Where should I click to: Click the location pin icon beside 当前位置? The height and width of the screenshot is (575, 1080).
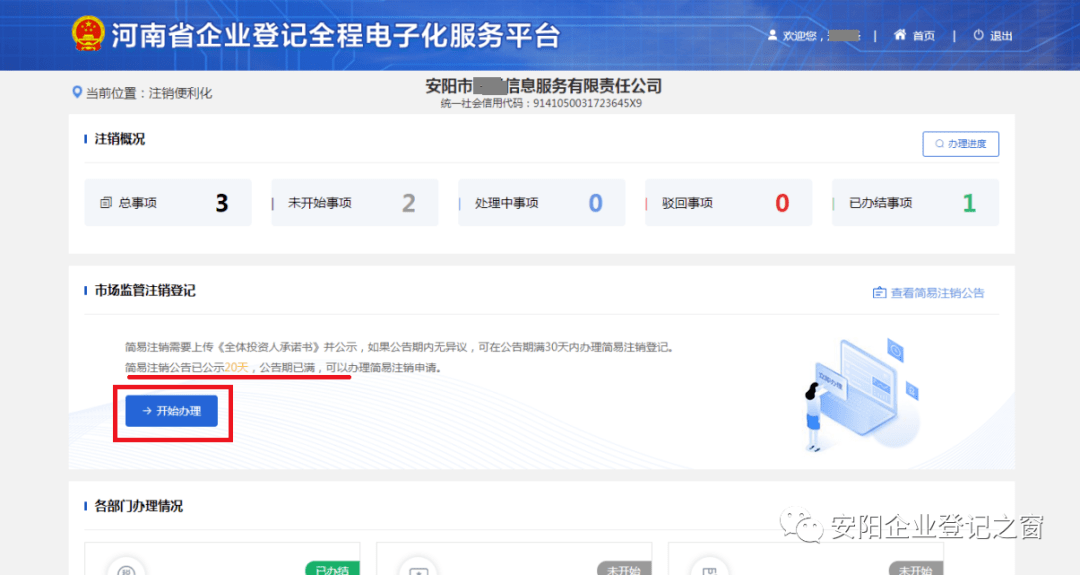76,92
